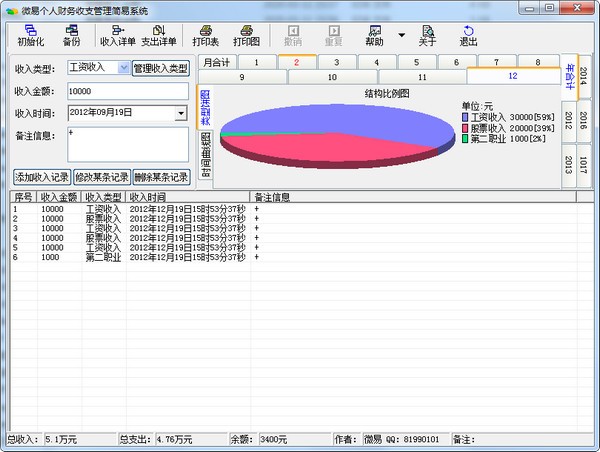Open the 帮助 (Help) toolbar button
Viewport: 600px width, 452px height.
click(x=374, y=35)
